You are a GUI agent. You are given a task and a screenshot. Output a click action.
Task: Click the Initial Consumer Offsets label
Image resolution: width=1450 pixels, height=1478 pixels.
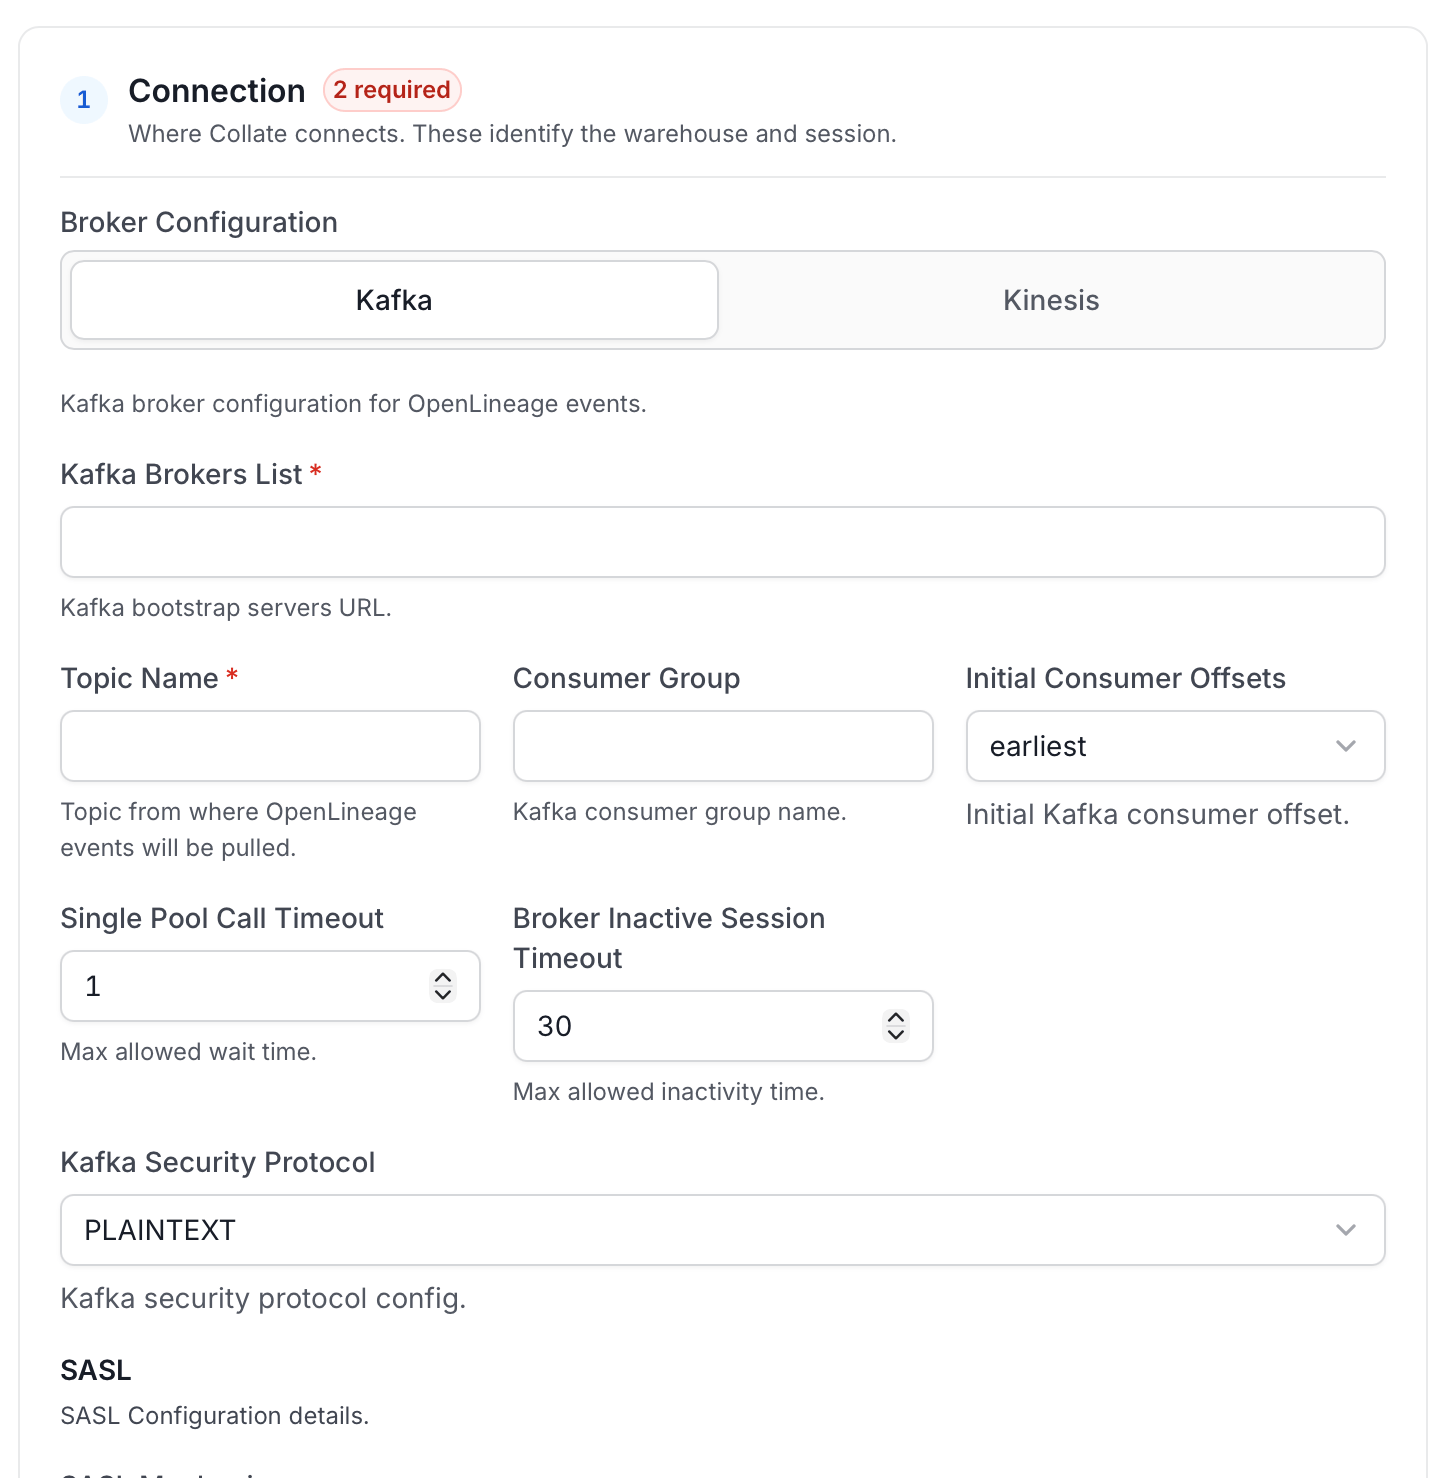click(1126, 678)
